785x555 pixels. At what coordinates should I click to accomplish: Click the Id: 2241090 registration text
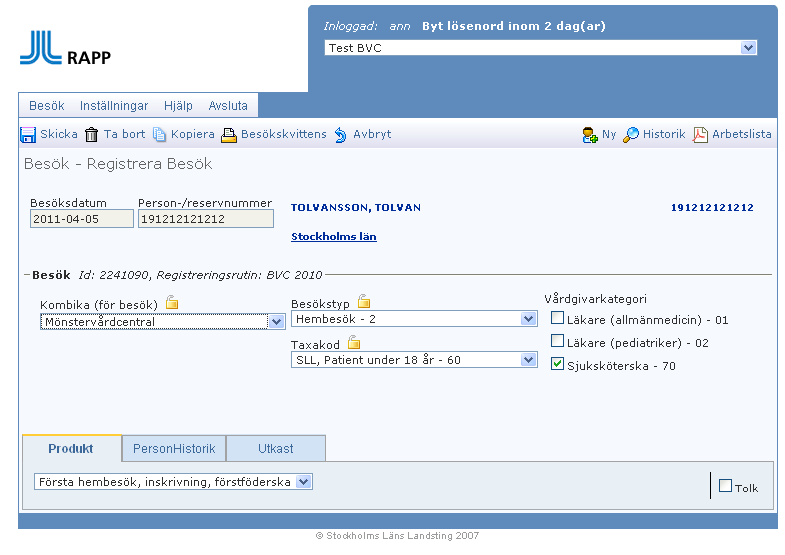point(200,275)
